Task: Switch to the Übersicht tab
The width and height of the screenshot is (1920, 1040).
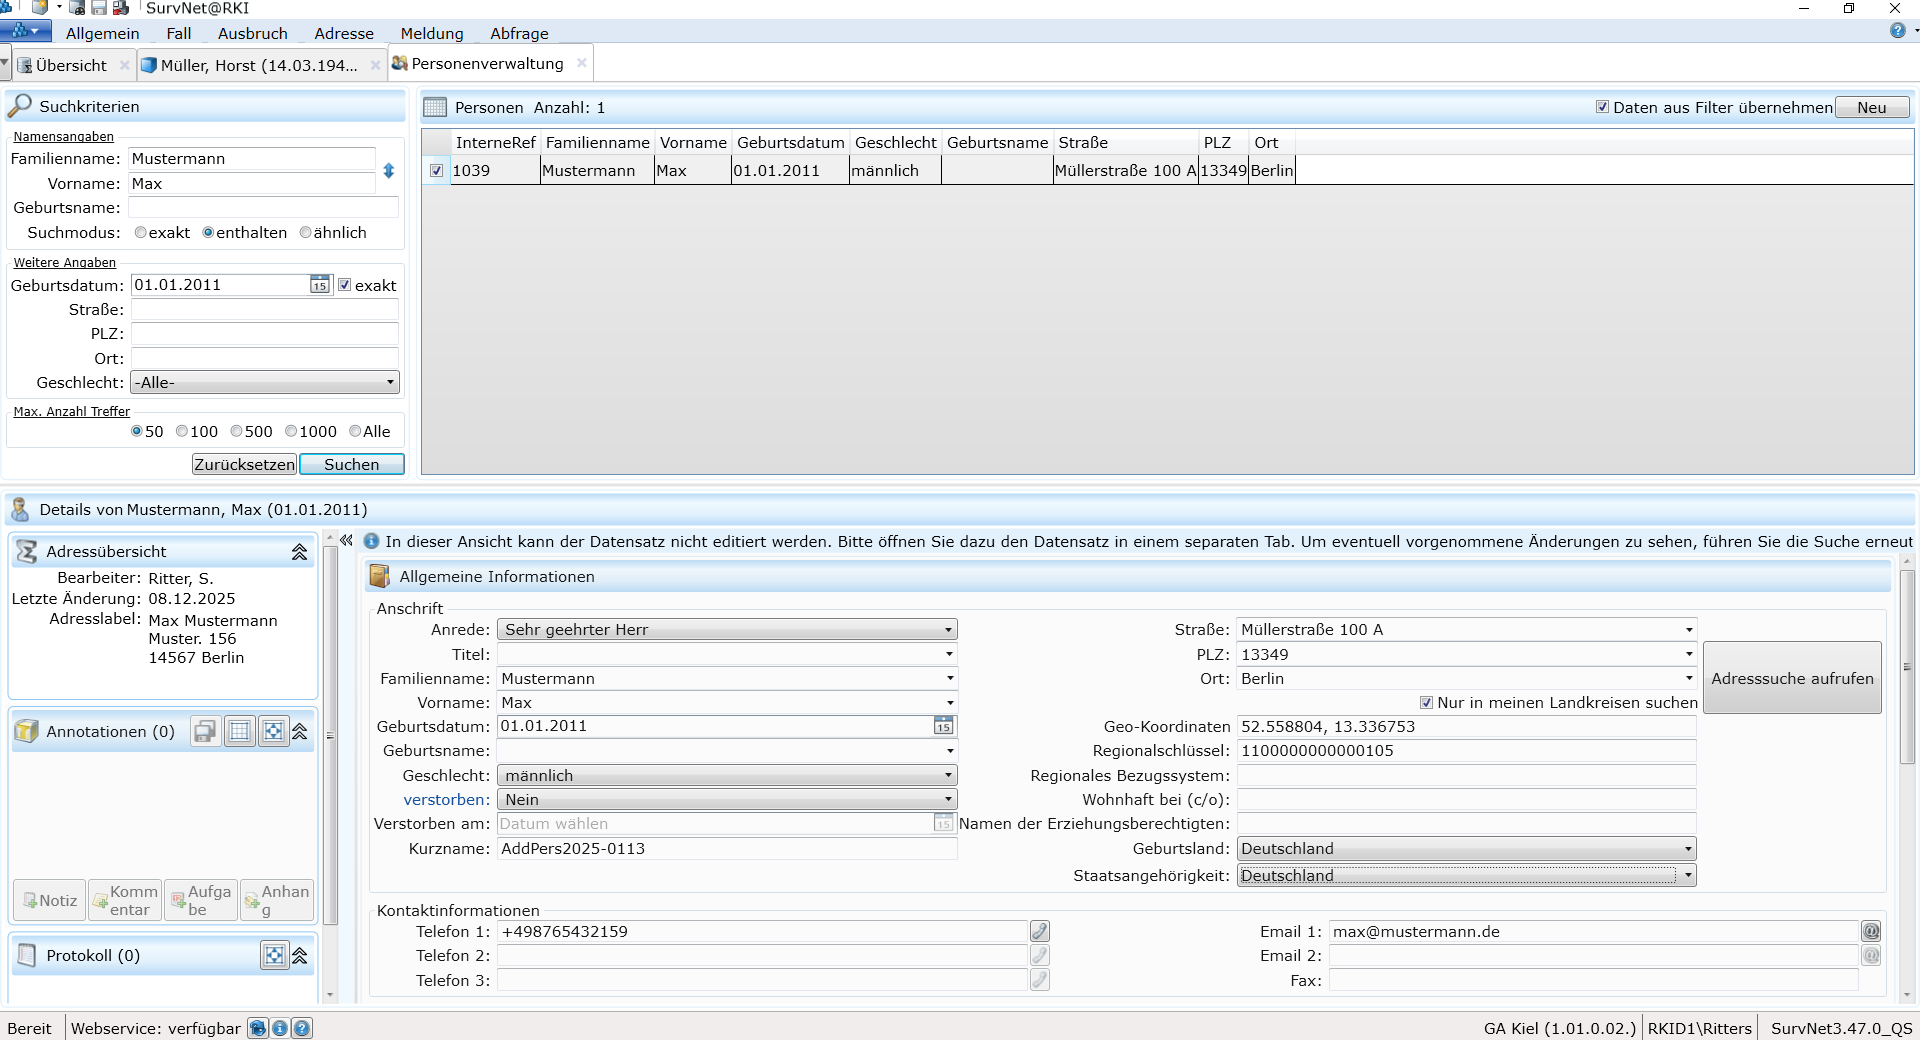Action: point(71,66)
